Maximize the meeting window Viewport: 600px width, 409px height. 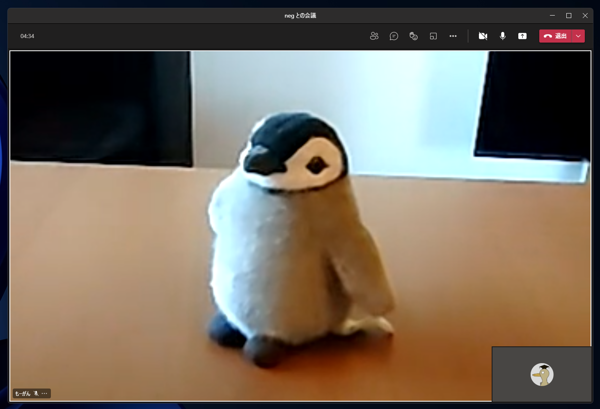click(x=569, y=16)
